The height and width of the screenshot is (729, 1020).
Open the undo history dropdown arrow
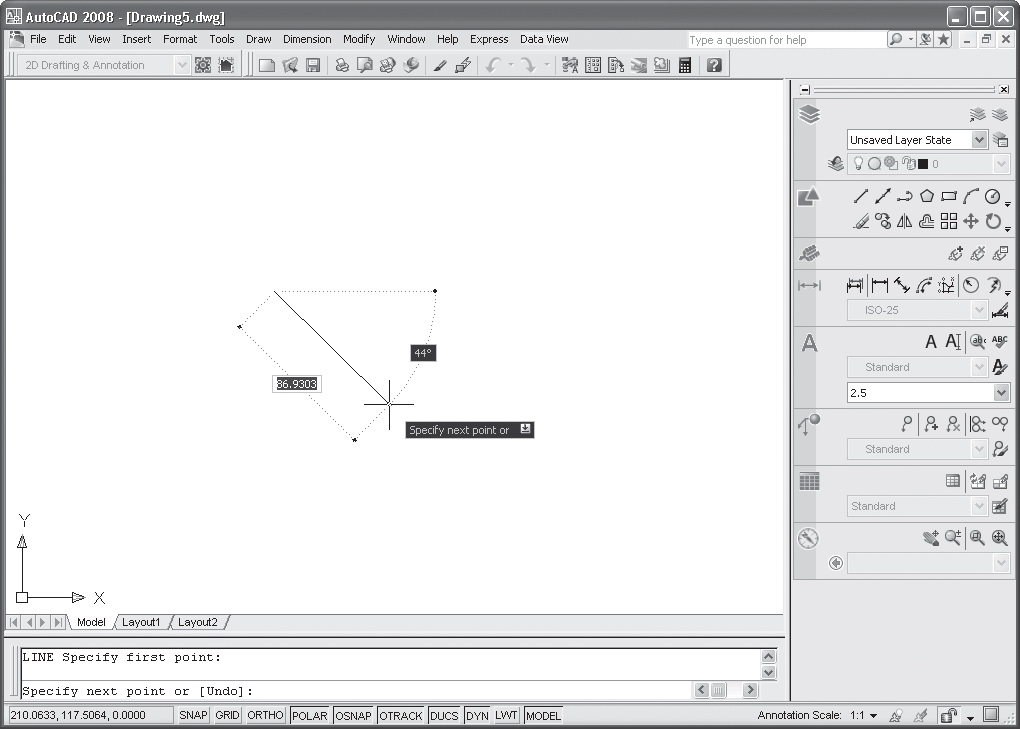click(x=511, y=65)
